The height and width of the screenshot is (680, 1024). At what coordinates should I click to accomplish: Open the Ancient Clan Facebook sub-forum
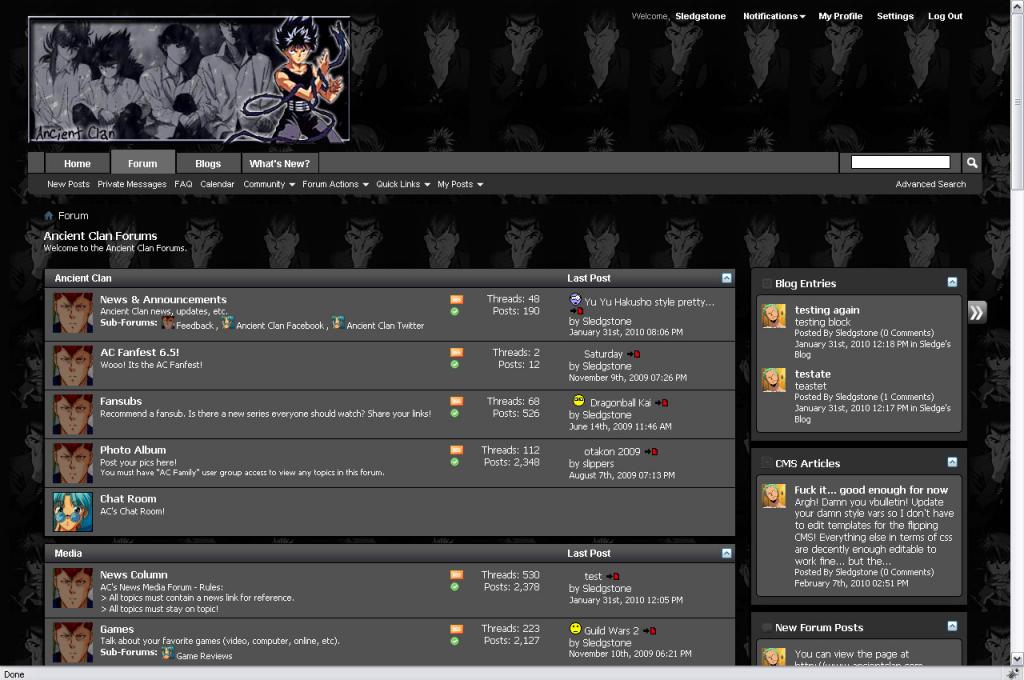280,325
